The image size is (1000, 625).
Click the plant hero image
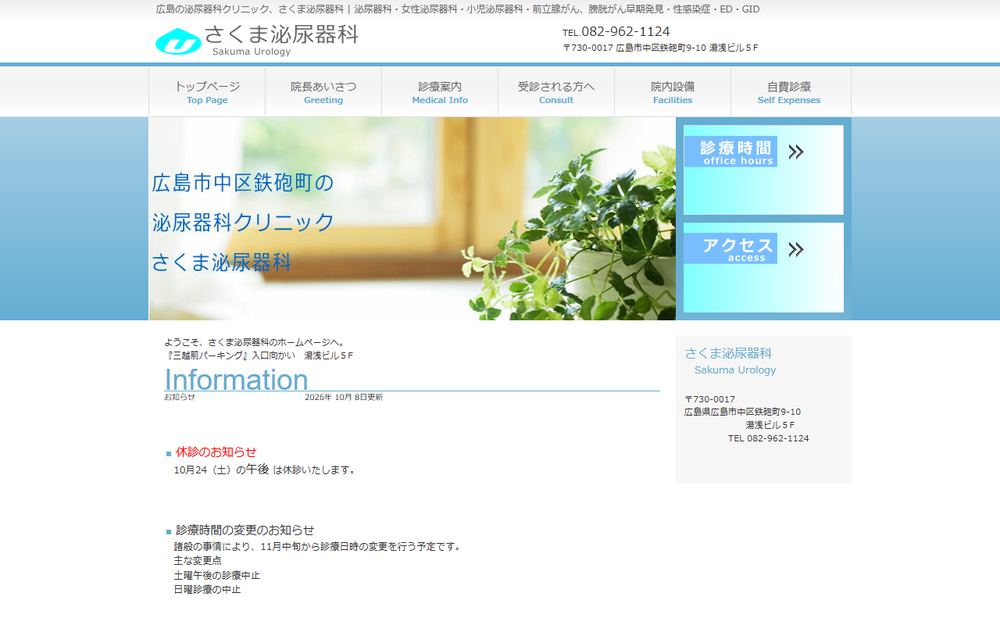(x=412, y=218)
